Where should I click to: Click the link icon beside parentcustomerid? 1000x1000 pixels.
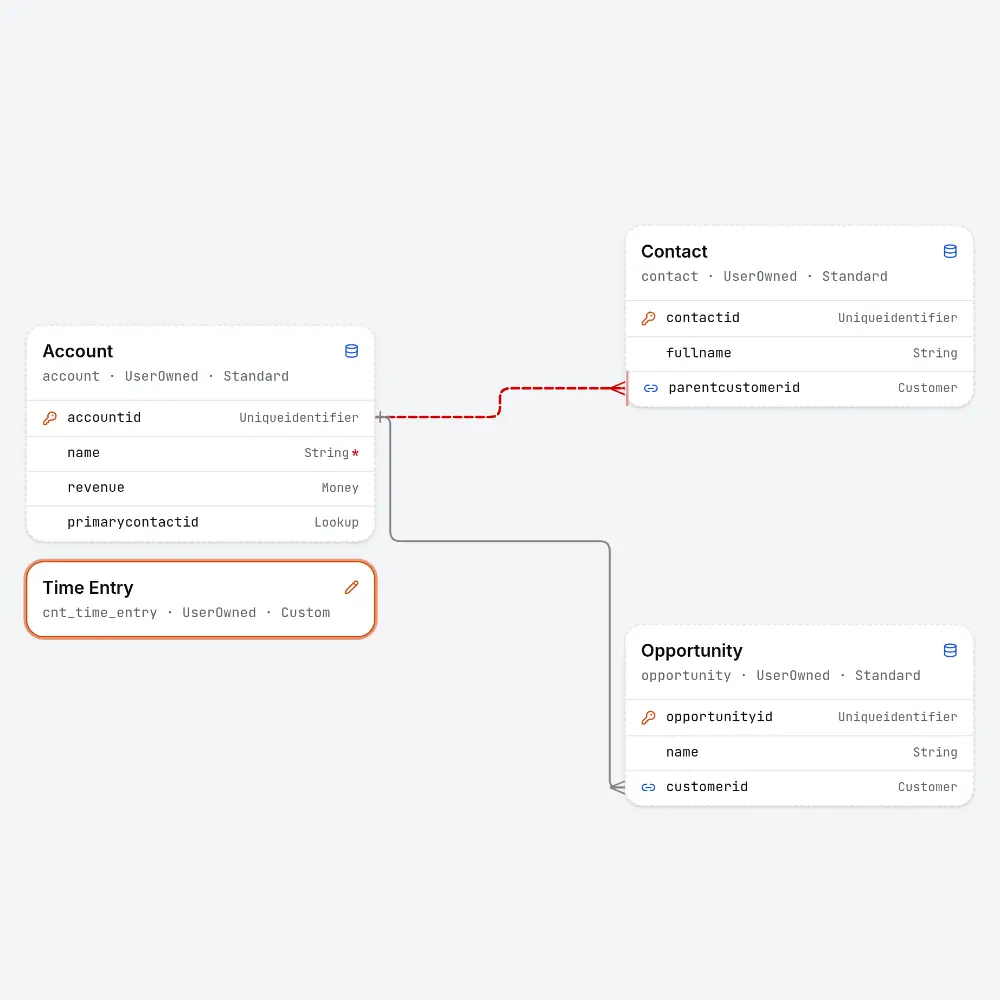tap(651, 388)
